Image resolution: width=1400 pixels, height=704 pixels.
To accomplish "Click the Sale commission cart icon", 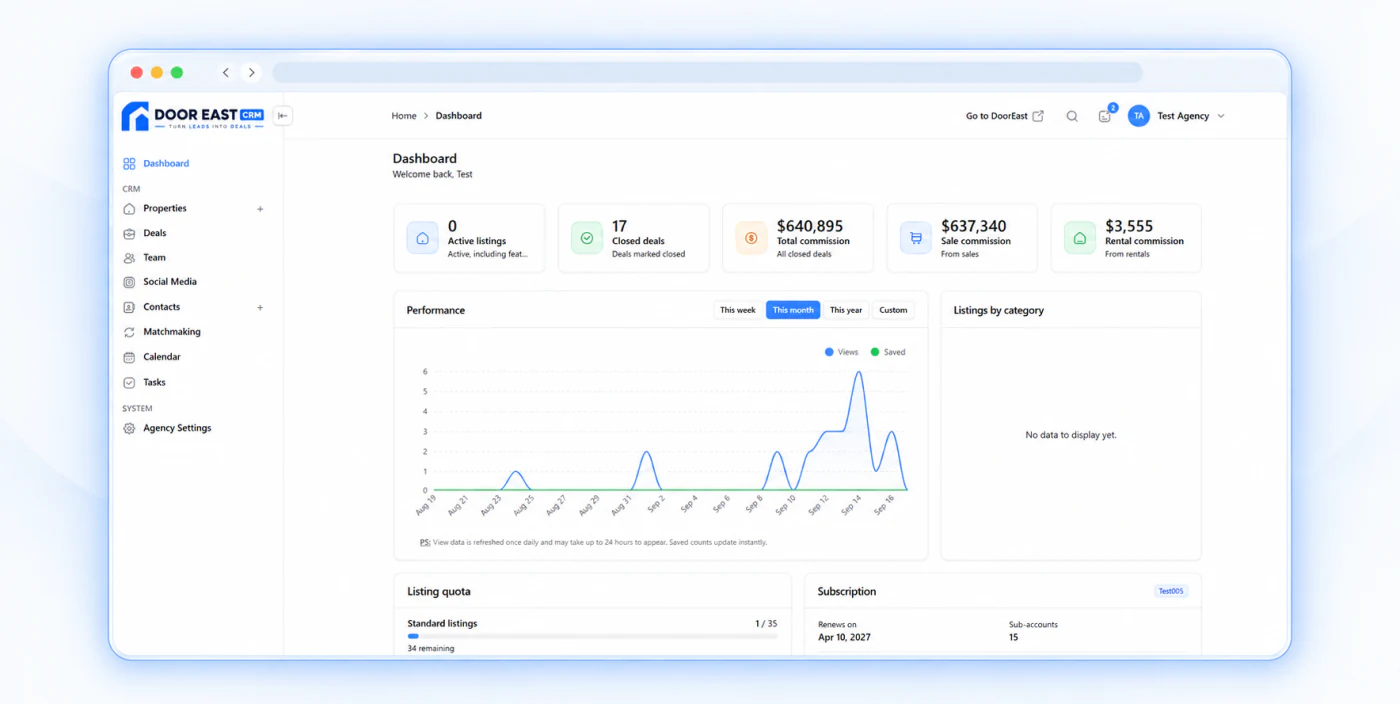I will coord(915,238).
